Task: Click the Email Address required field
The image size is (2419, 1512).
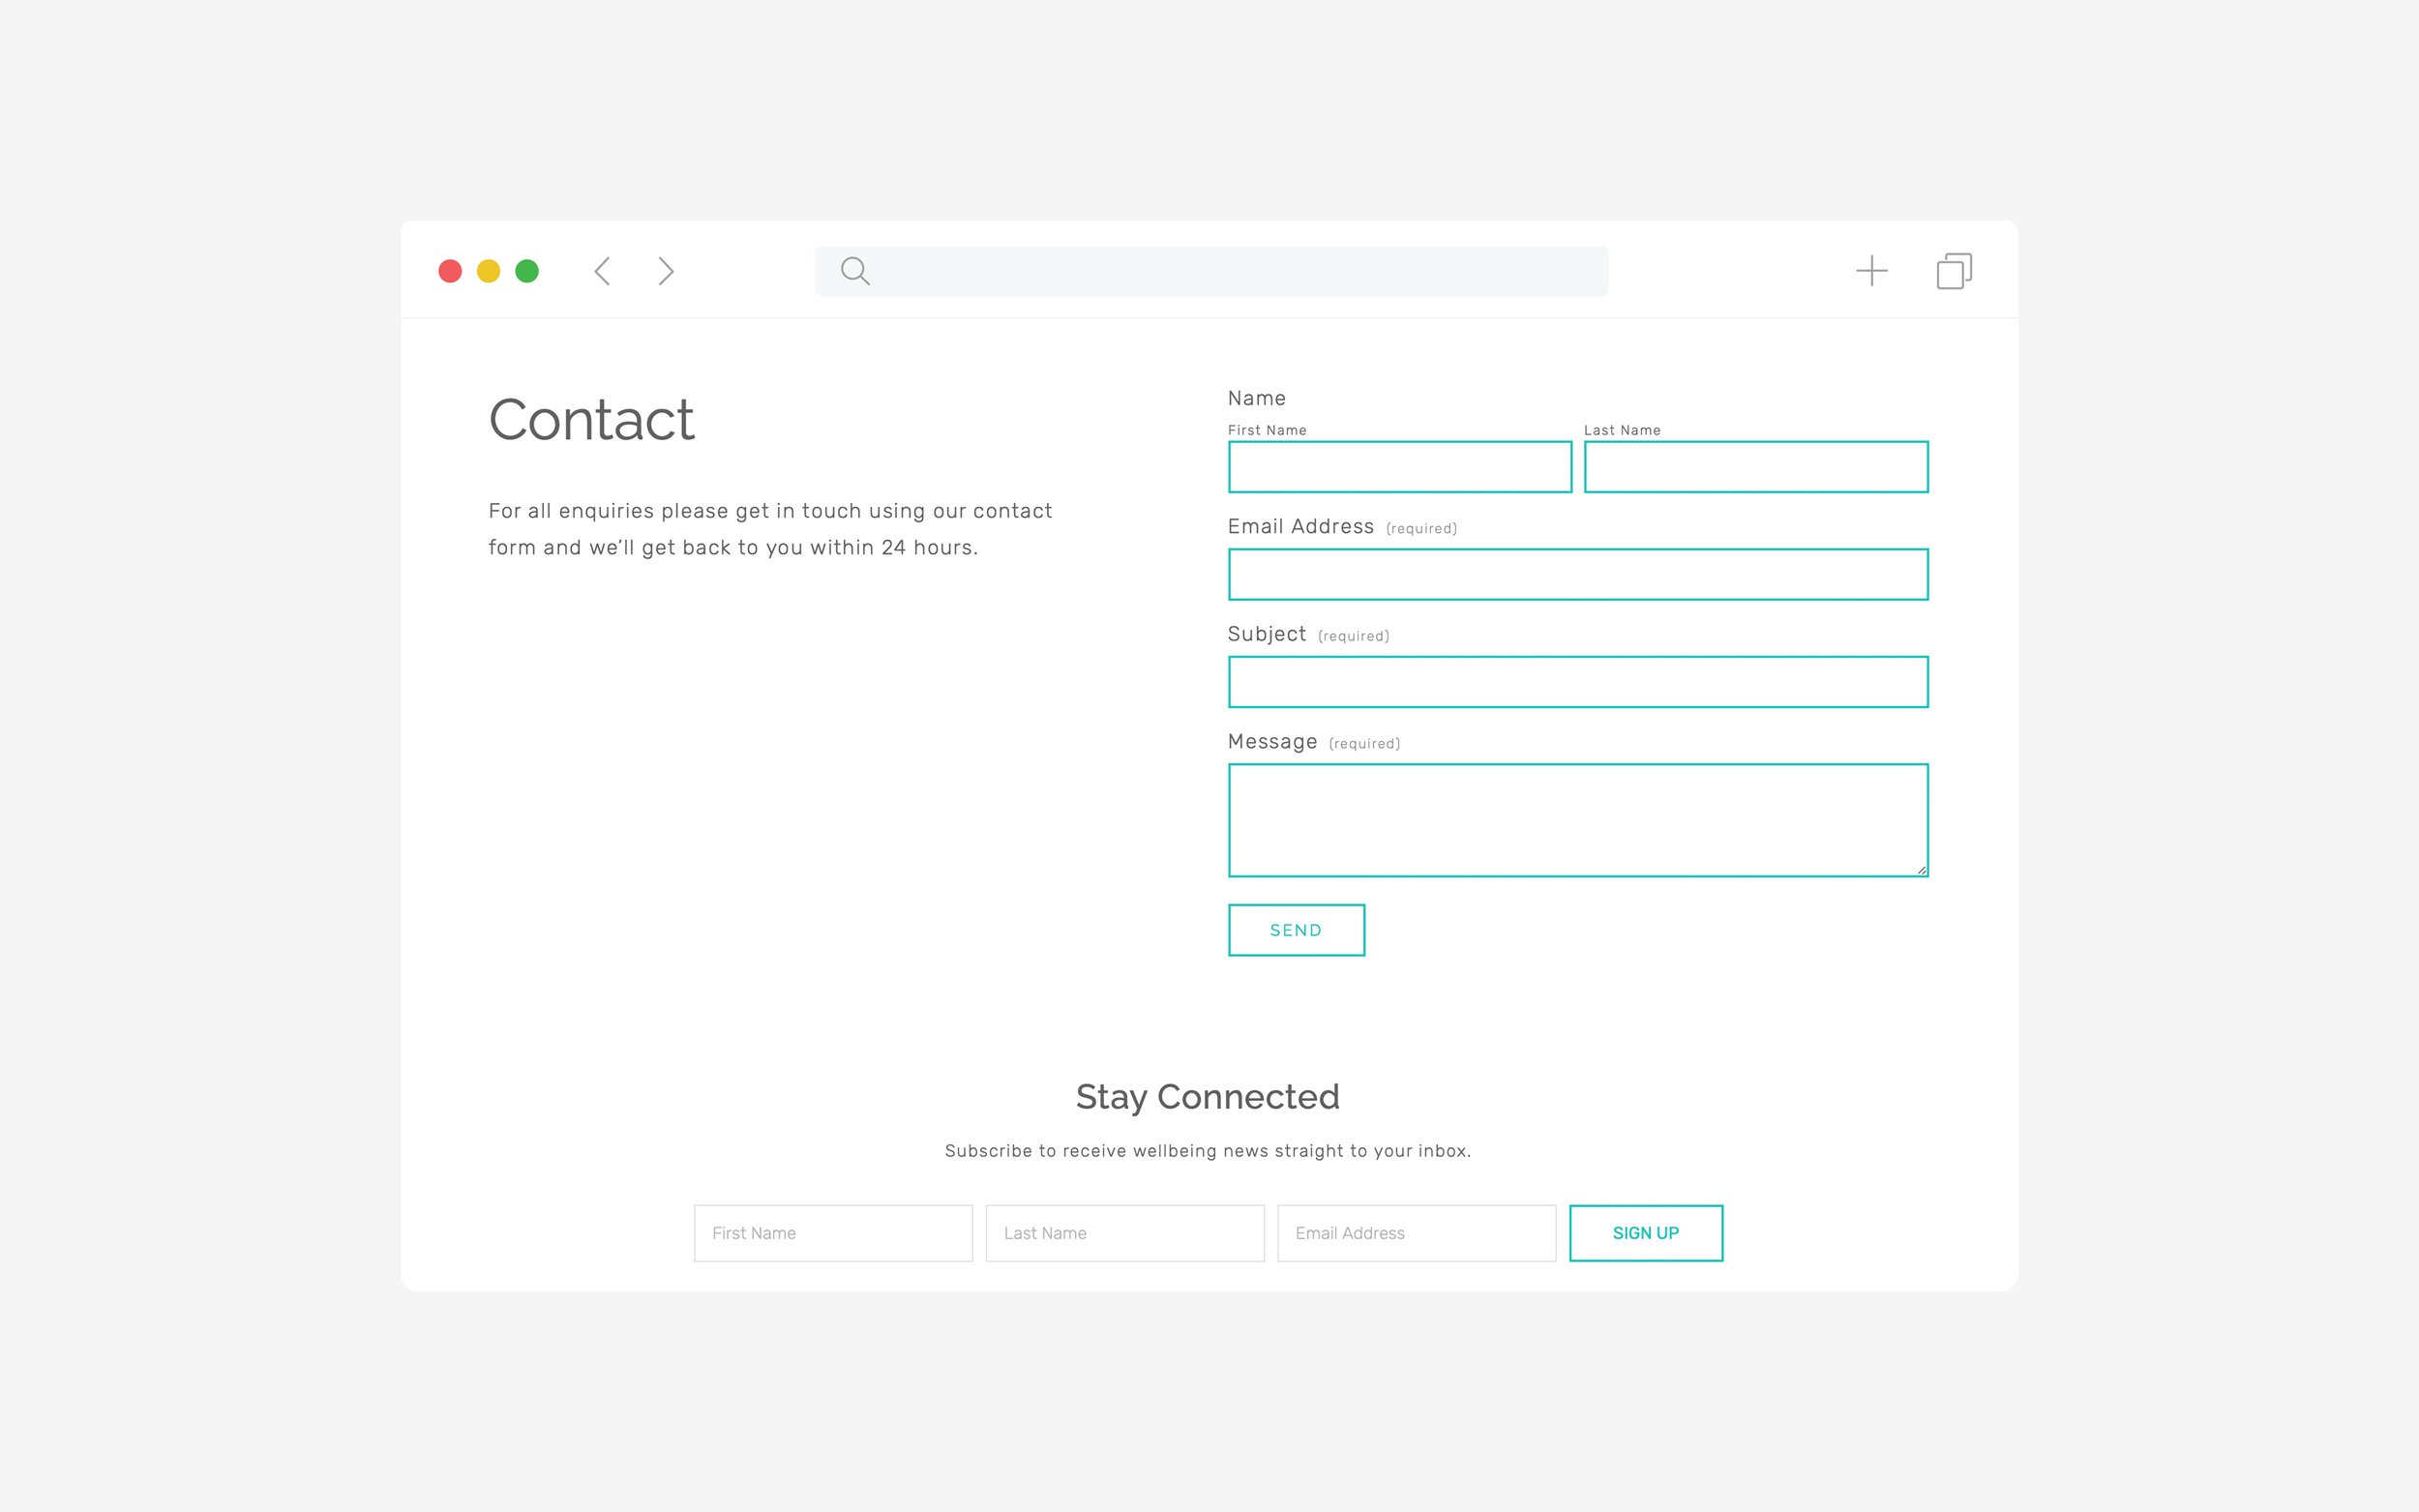Action: click(1578, 573)
